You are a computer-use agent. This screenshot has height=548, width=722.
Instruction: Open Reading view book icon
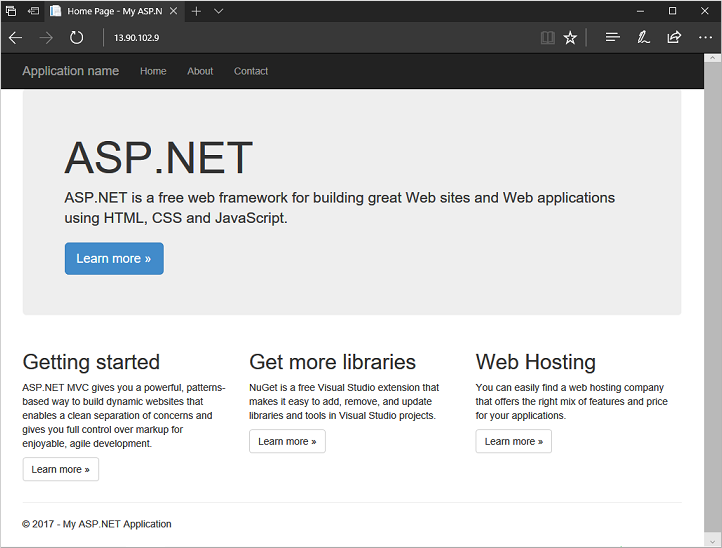pos(547,38)
